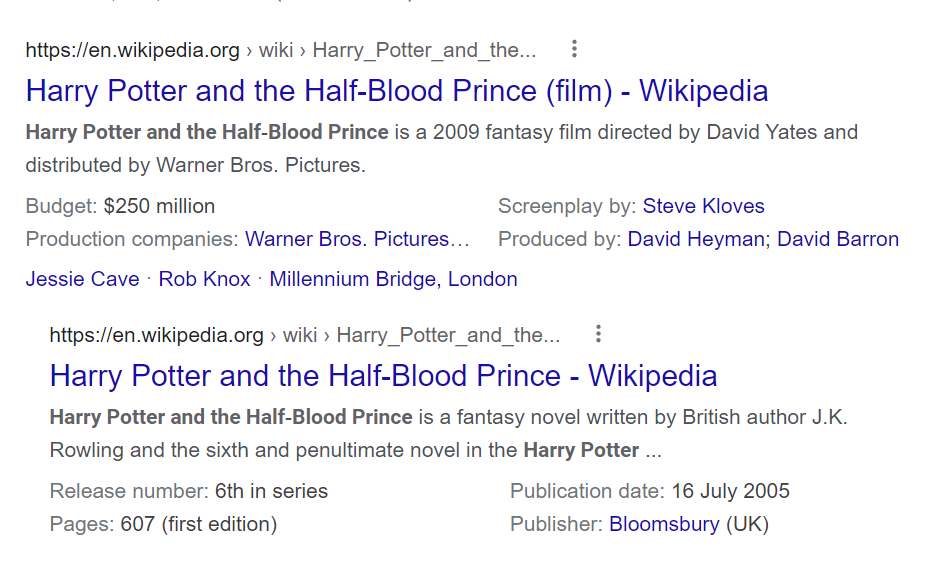The image size is (946, 578).
Task: Open the Half-Blood Prince (film) Wikipedia result
Action: (396, 91)
